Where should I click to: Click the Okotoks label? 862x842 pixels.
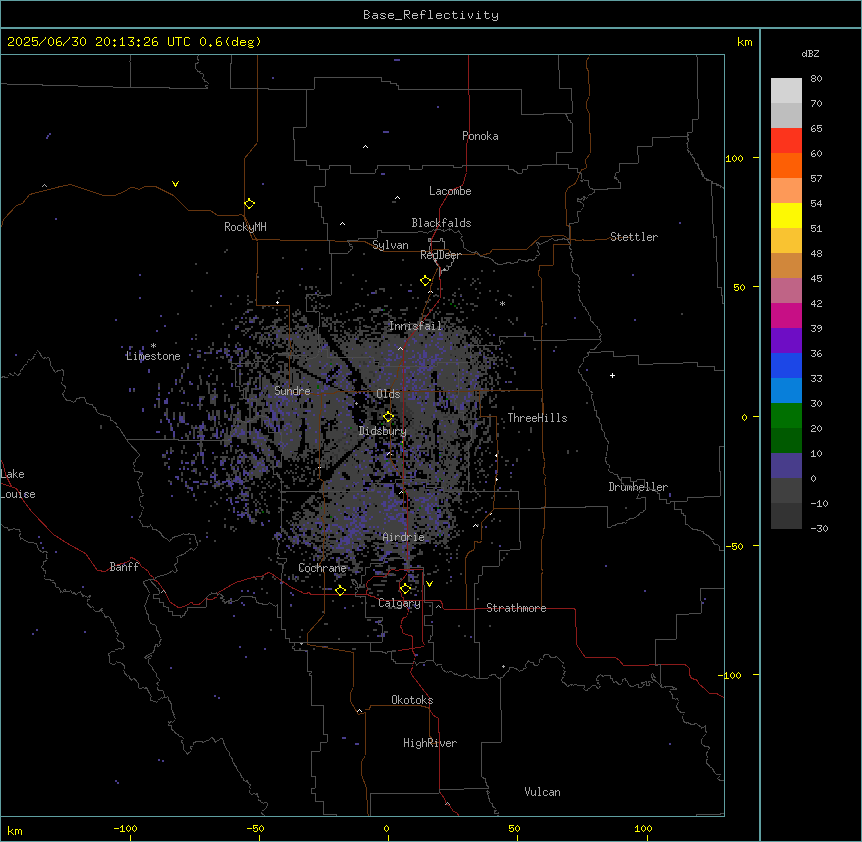pyautogui.click(x=412, y=700)
